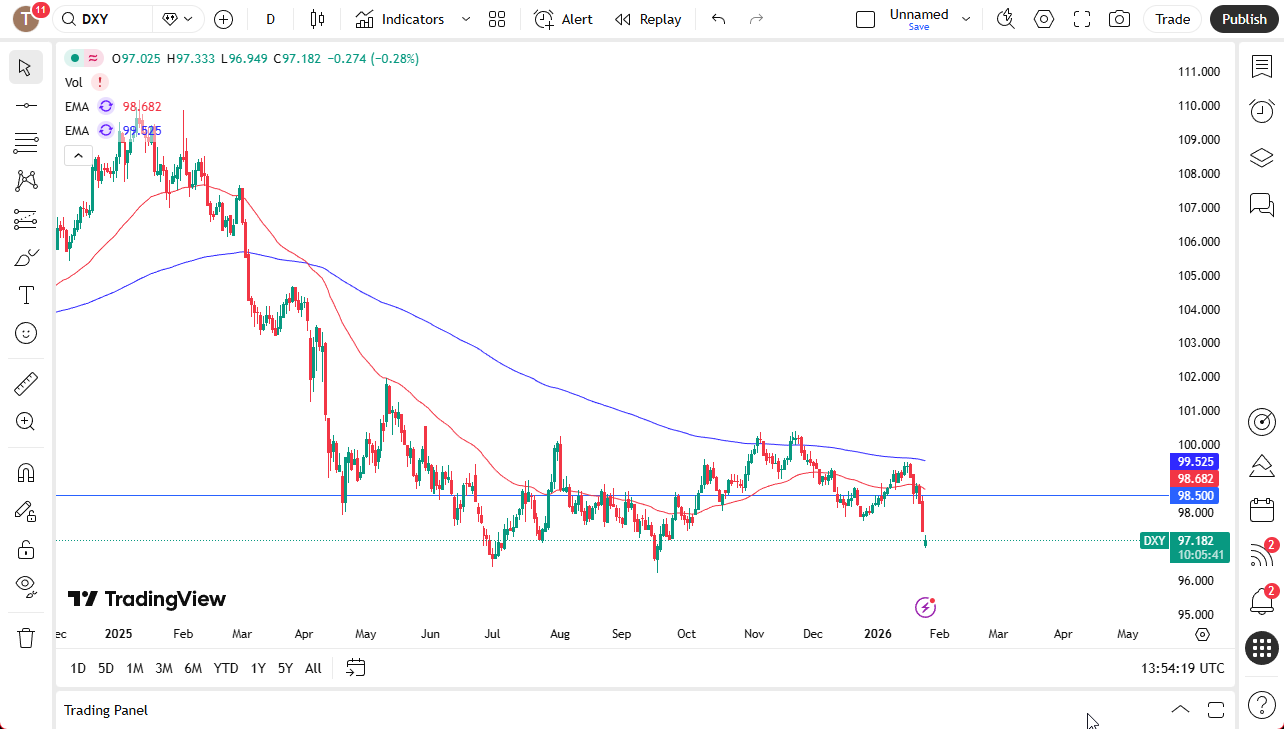Open the Trading Panel tab
Image resolution: width=1284 pixels, height=729 pixels.
[105, 710]
